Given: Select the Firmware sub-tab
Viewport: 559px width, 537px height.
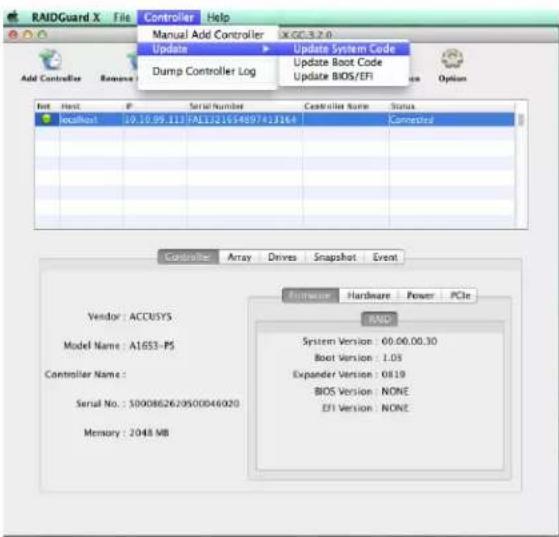Looking at the screenshot, I should pyautogui.click(x=311, y=295).
